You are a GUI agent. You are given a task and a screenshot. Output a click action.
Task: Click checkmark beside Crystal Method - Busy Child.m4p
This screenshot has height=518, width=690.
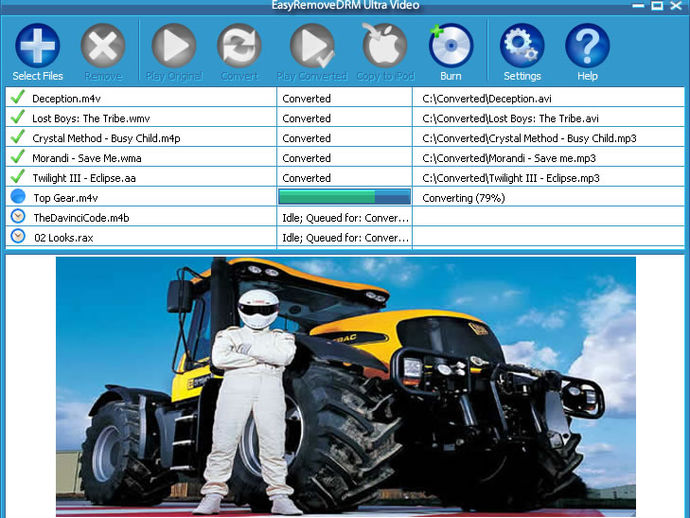pos(18,136)
